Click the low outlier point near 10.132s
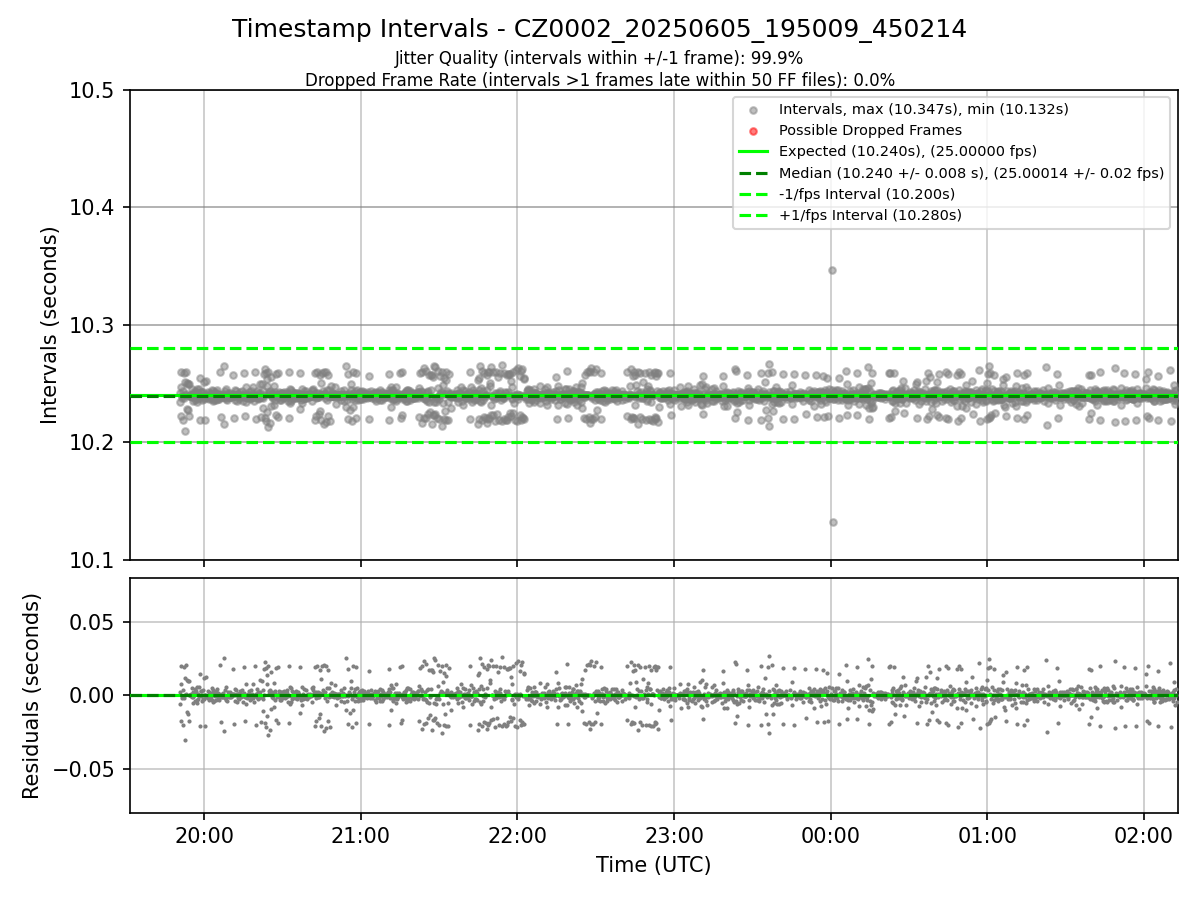 tap(833, 522)
